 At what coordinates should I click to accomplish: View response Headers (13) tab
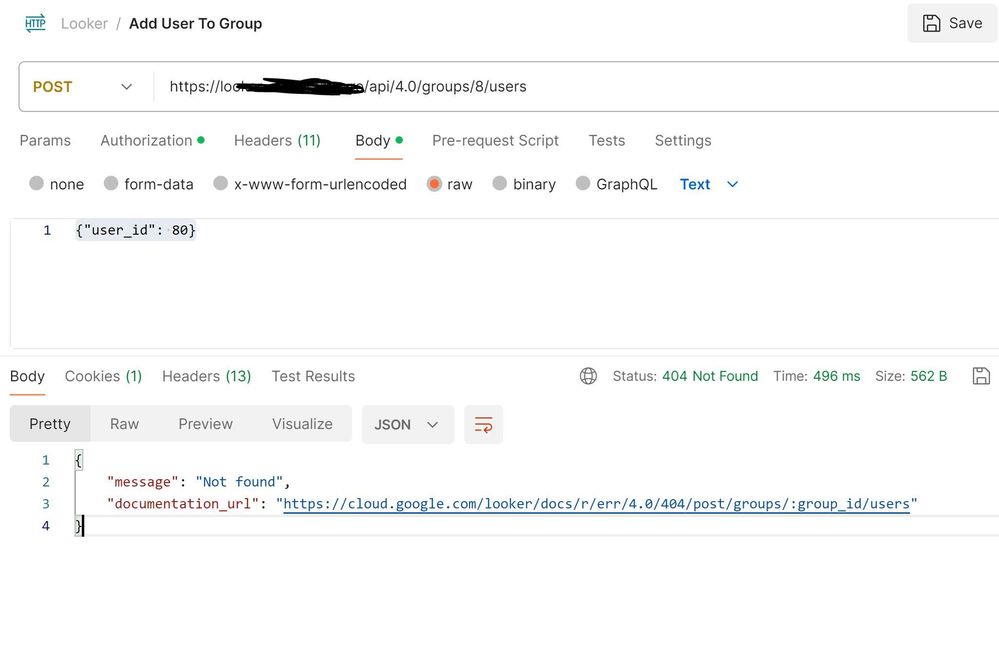click(x=206, y=376)
